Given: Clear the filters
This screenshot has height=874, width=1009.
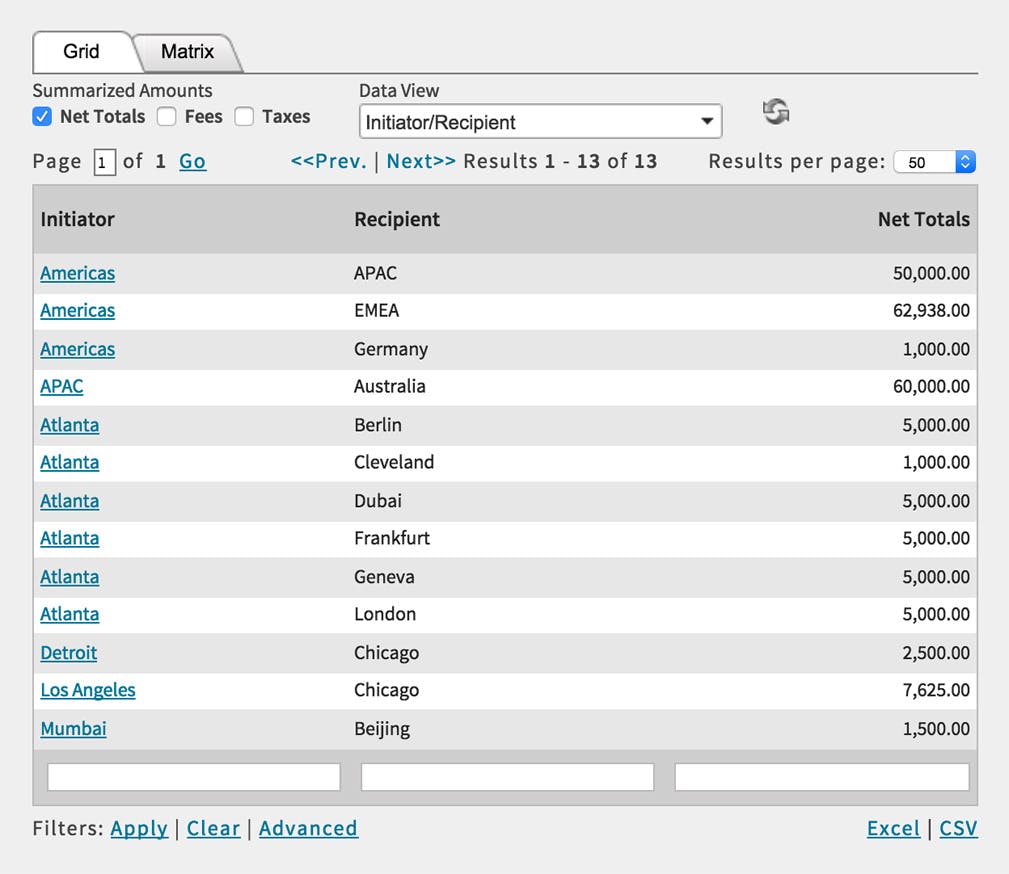Looking at the screenshot, I should (213, 828).
